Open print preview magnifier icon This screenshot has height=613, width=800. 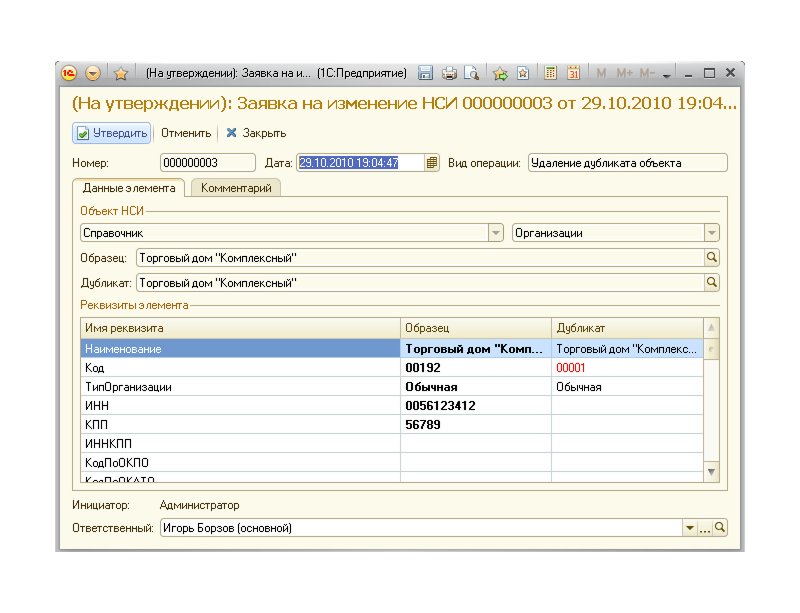tap(471, 73)
